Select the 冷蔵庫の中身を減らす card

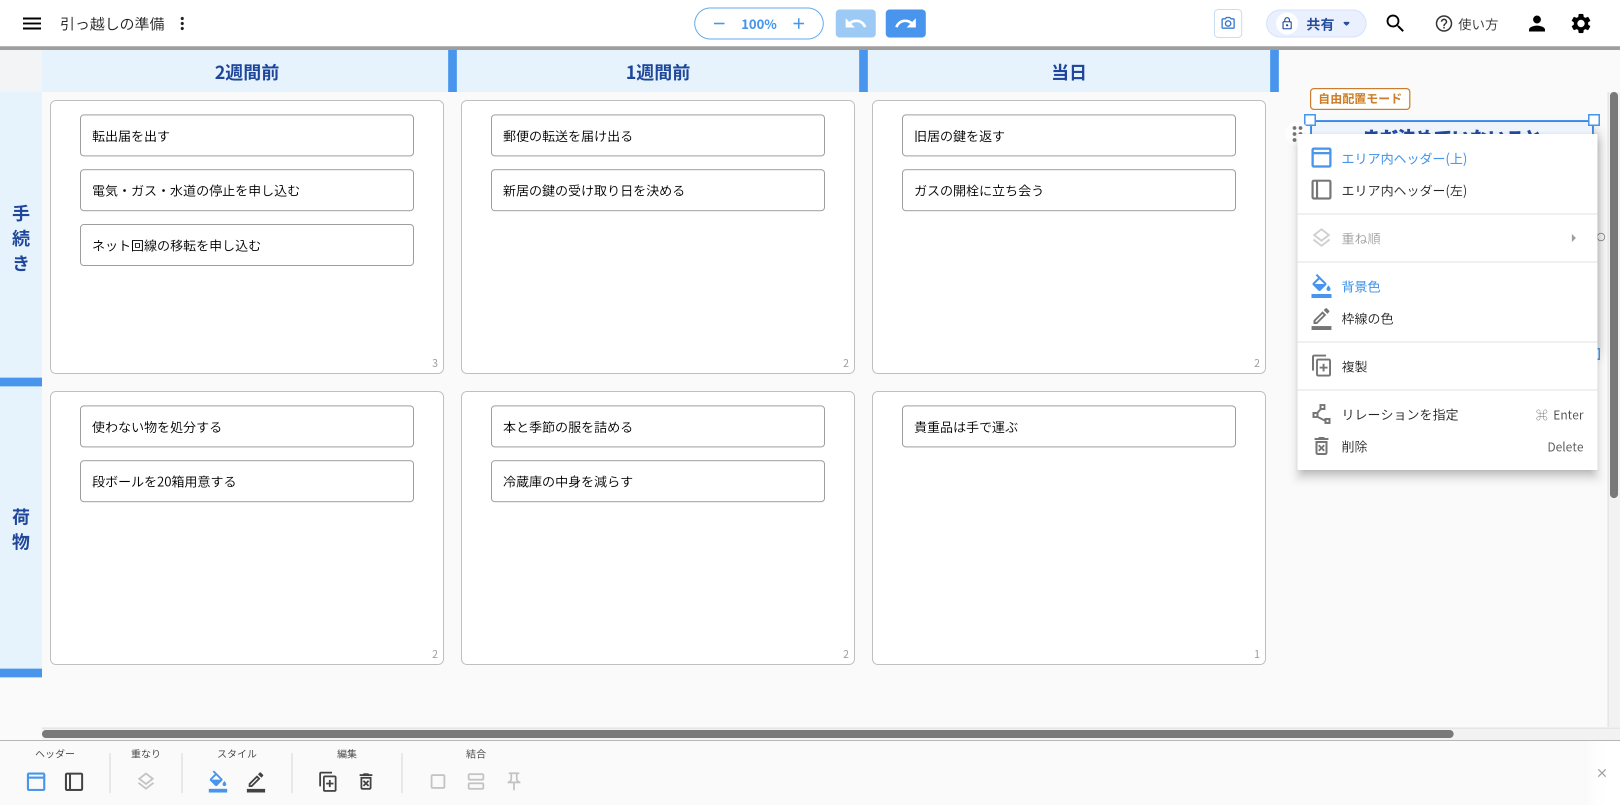[x=658, y=481]
